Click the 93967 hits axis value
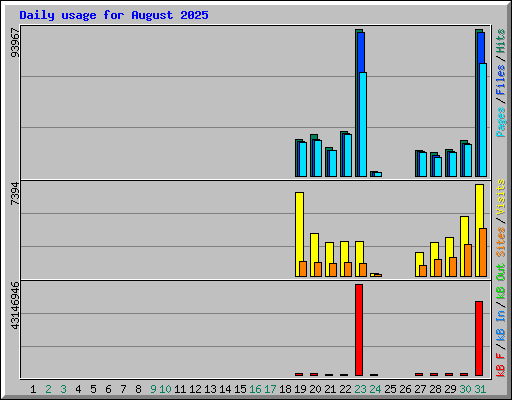Screen dimensions: 512x400 (x=15, y=43)
